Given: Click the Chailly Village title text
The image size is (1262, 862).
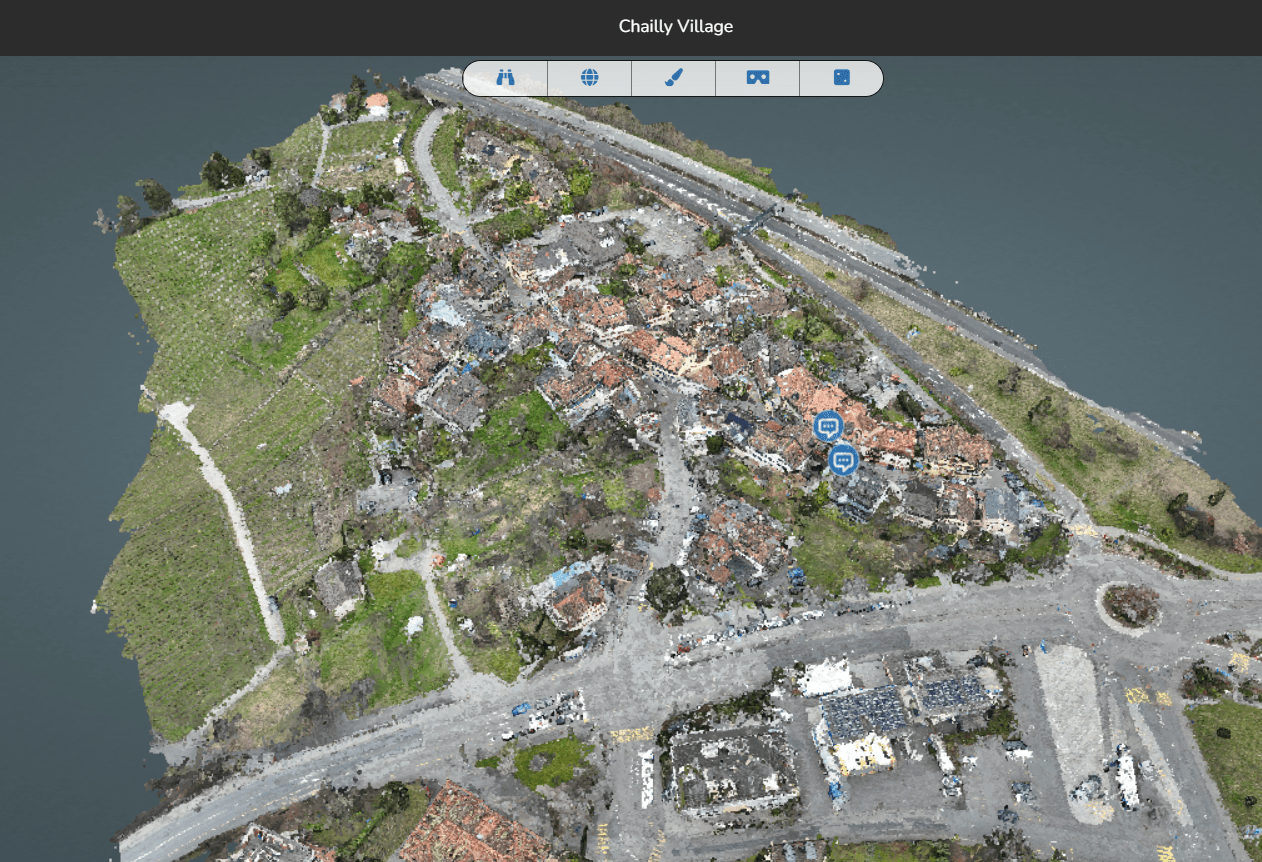Looking at the screenshot, I should pyautogui.click(x=676, y=27).
